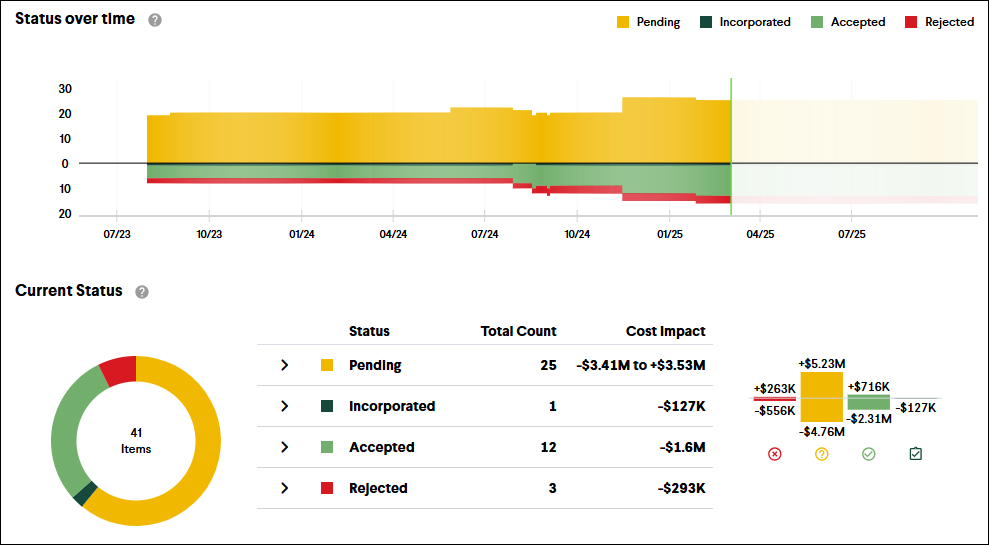Click help icon beside Status over time
Image resolution: width=989 pixels, height=545 pixels.
pos(155,20)
